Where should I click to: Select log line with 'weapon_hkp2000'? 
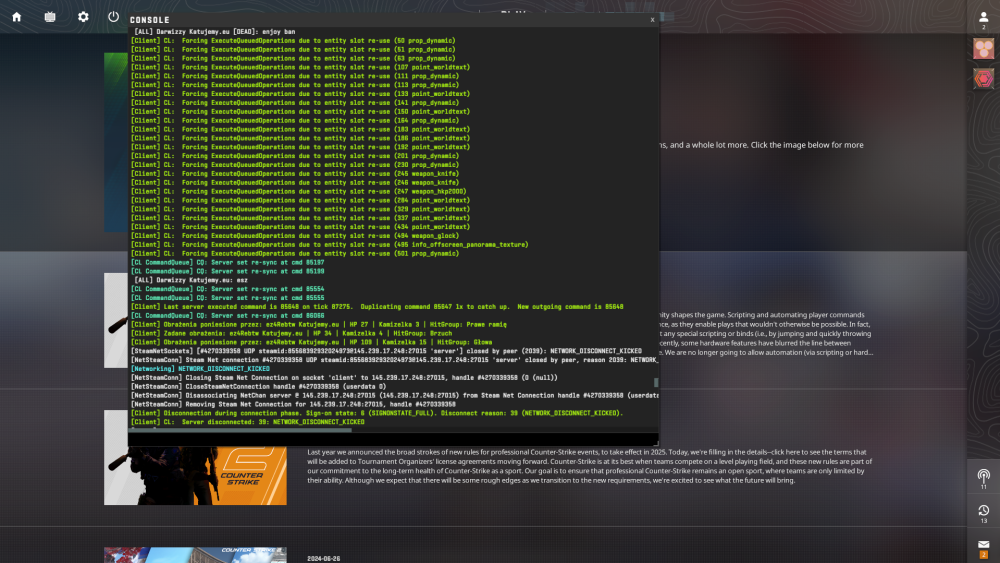coord(298,191)
